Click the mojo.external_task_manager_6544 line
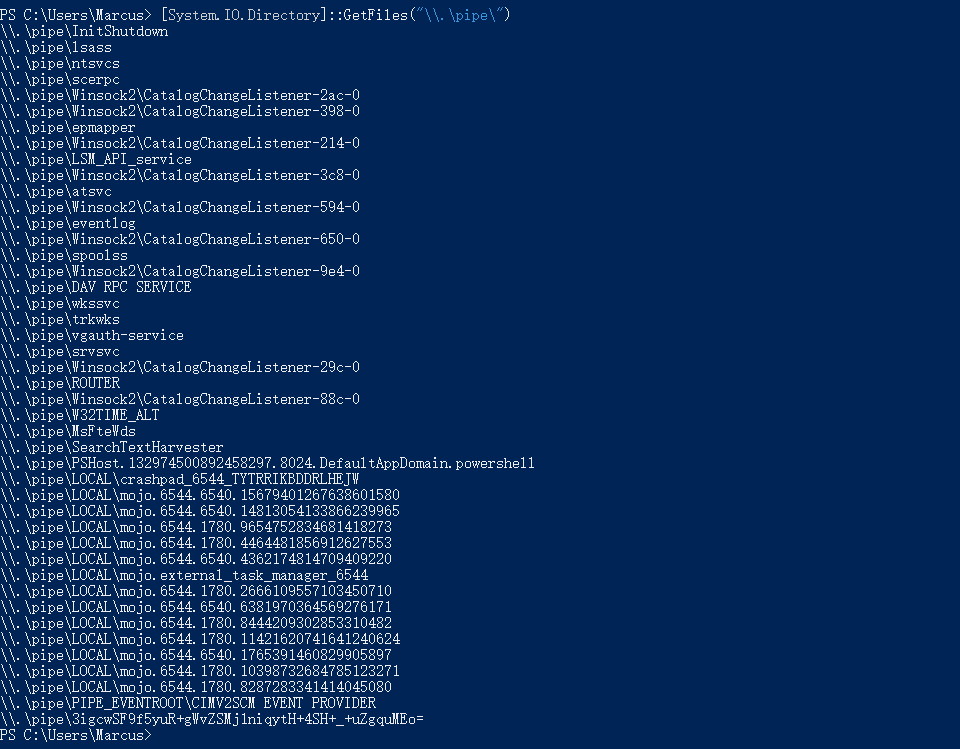The width and height of the screenshot is (960, 749). [184, 575]
